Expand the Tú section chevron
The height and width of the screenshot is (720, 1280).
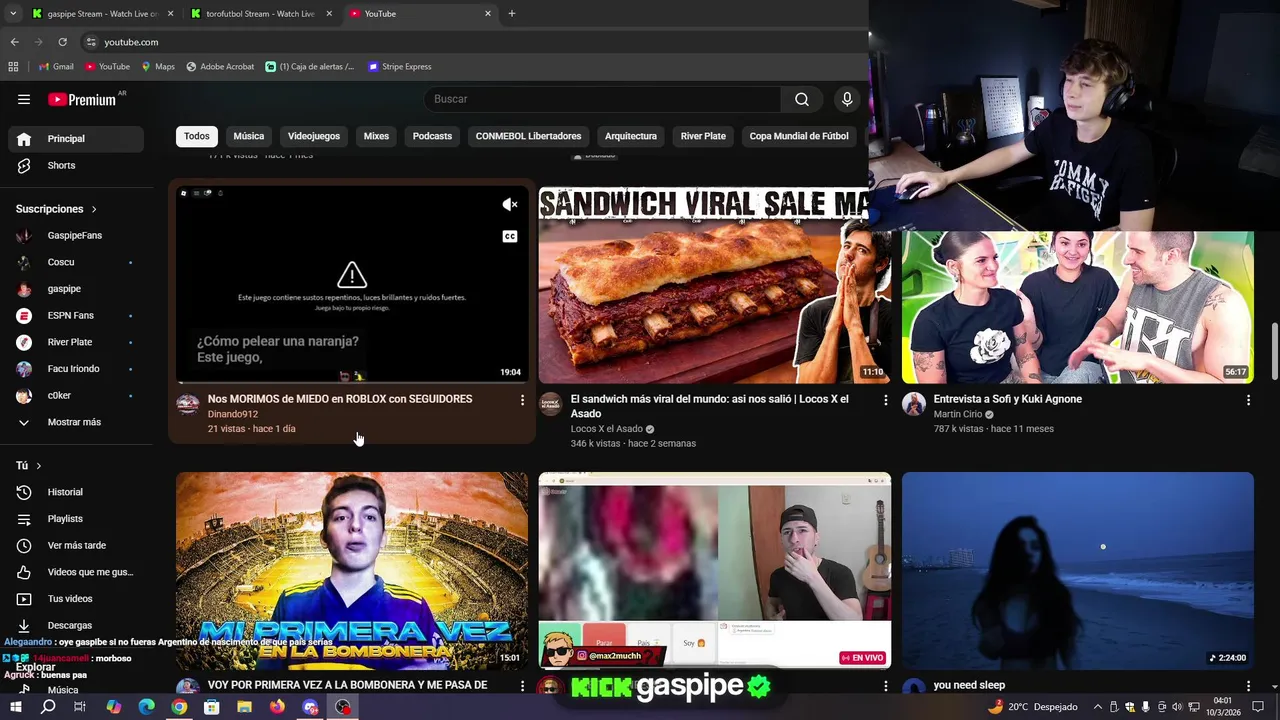[x=39, y=466]
